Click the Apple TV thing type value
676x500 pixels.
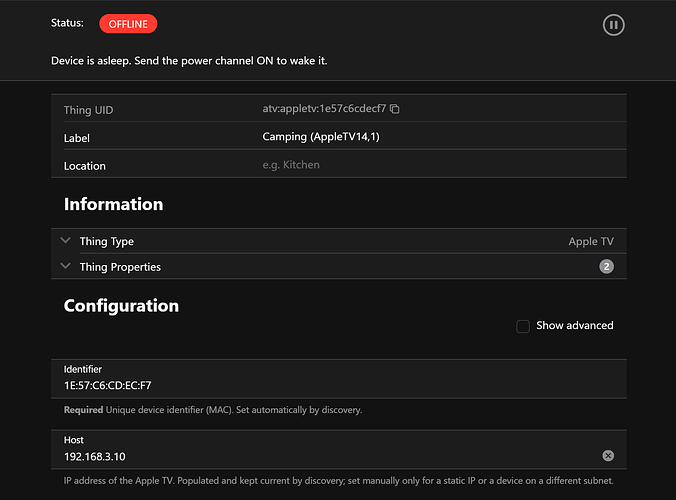point(591,241)
